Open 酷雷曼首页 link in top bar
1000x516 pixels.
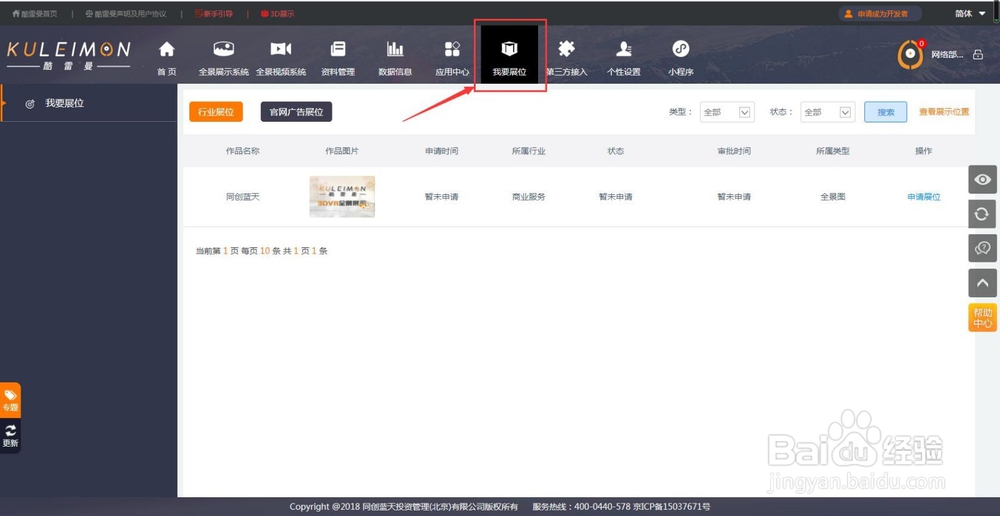[34, 13]
